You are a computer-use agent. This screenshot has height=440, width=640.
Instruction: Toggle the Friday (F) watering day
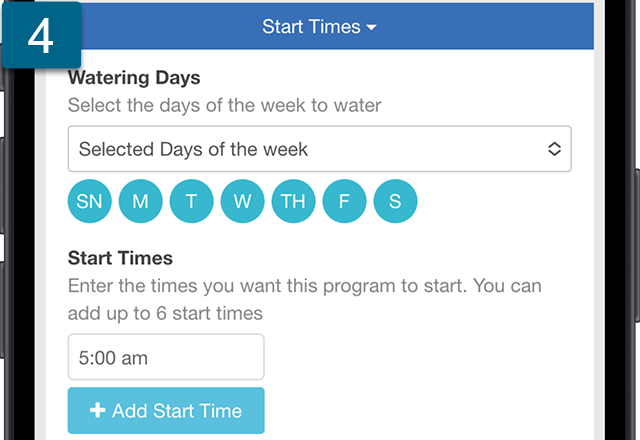[x=344, y=201]
